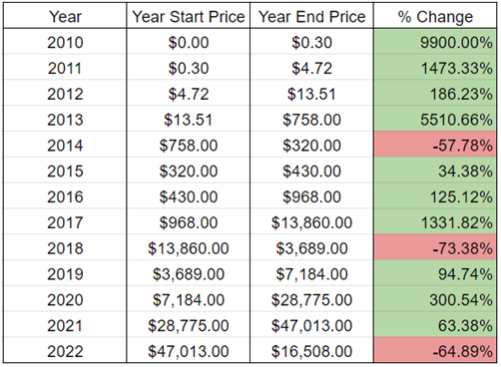The image size is (501, 367).
Task: Select the $28,775.00 start price for 2021
Action: tap(188, 325)
